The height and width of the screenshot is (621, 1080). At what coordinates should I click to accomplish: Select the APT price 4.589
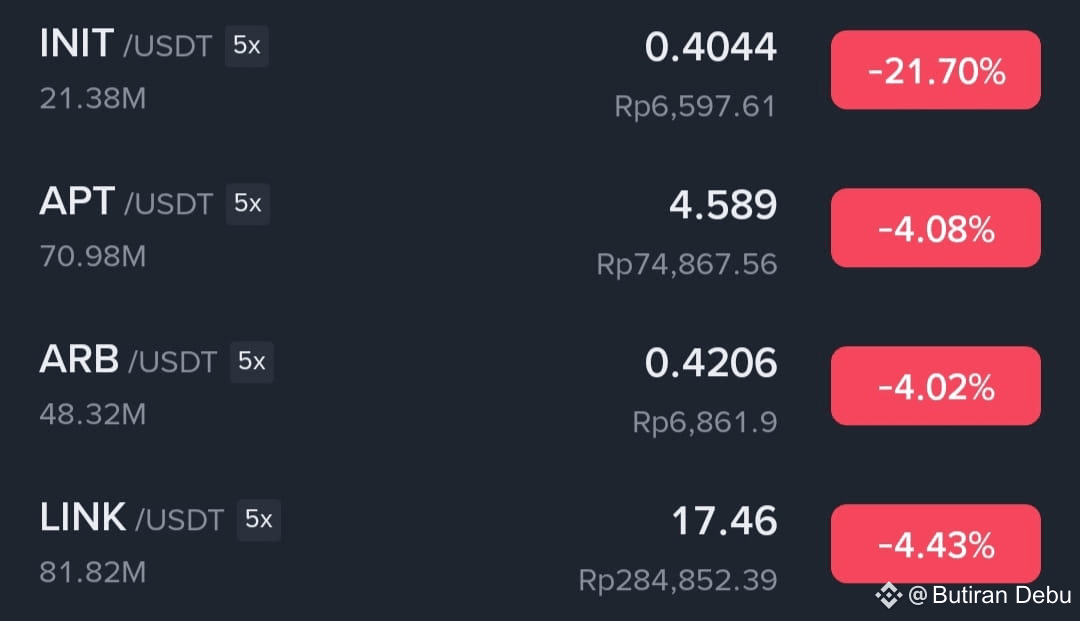723,205
